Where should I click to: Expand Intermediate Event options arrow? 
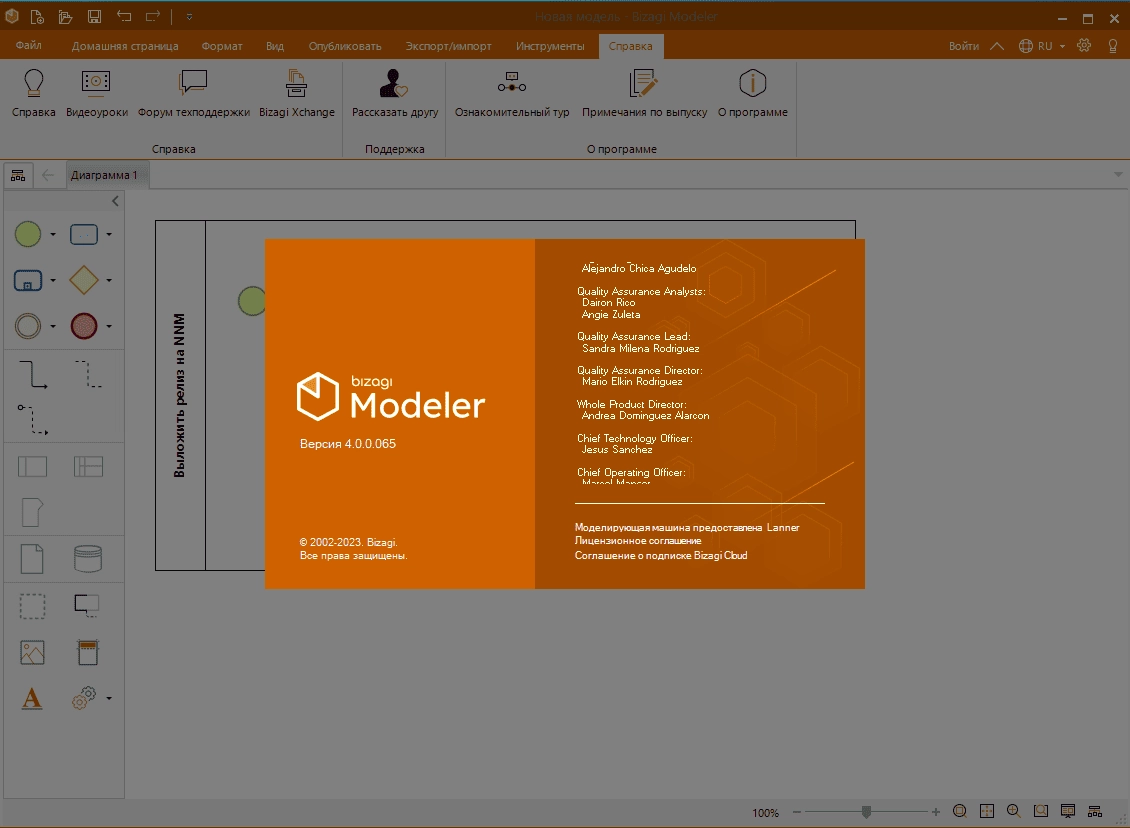pyautogui.click(x=53, y=326)
